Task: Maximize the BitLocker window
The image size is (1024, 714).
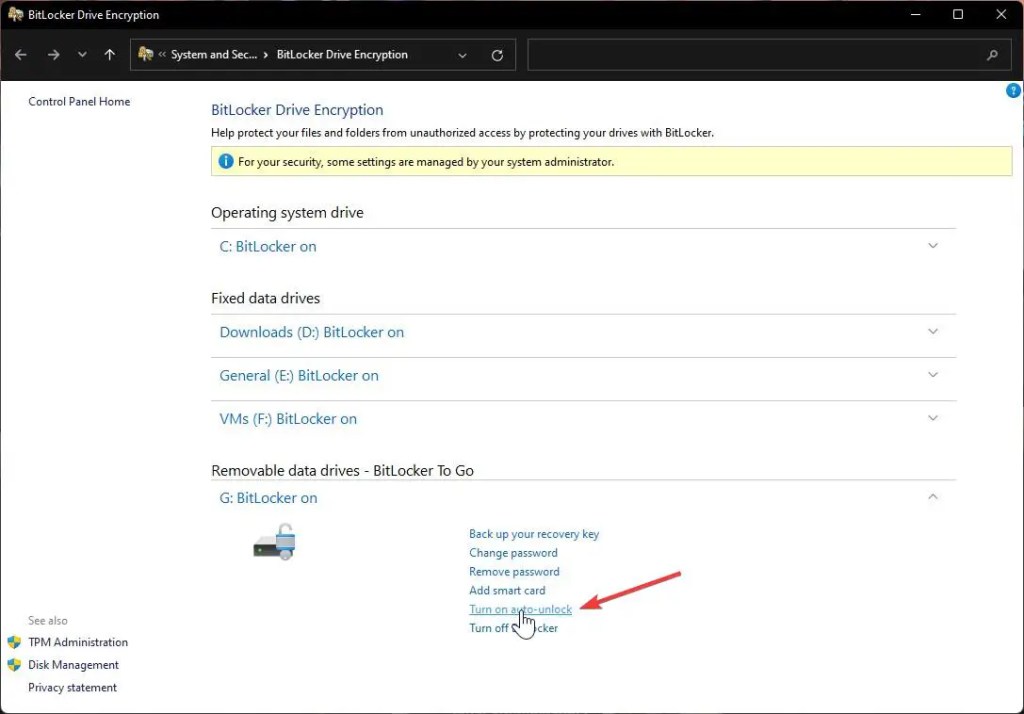Action: (958, 14)
